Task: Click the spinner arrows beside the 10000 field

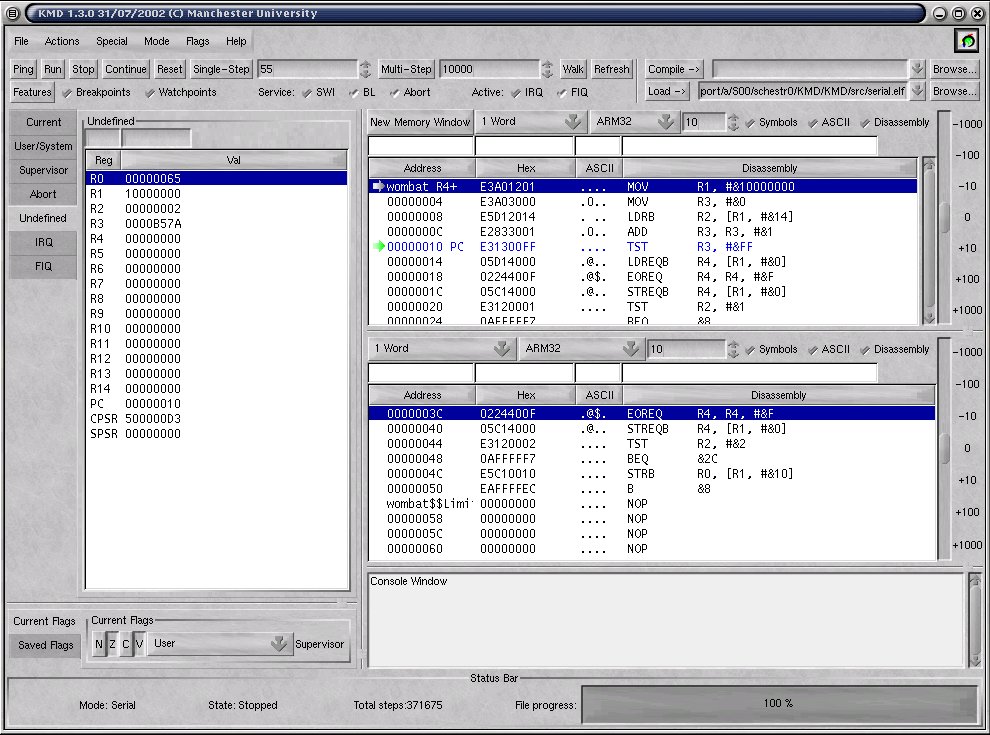Action: [547, 69]
